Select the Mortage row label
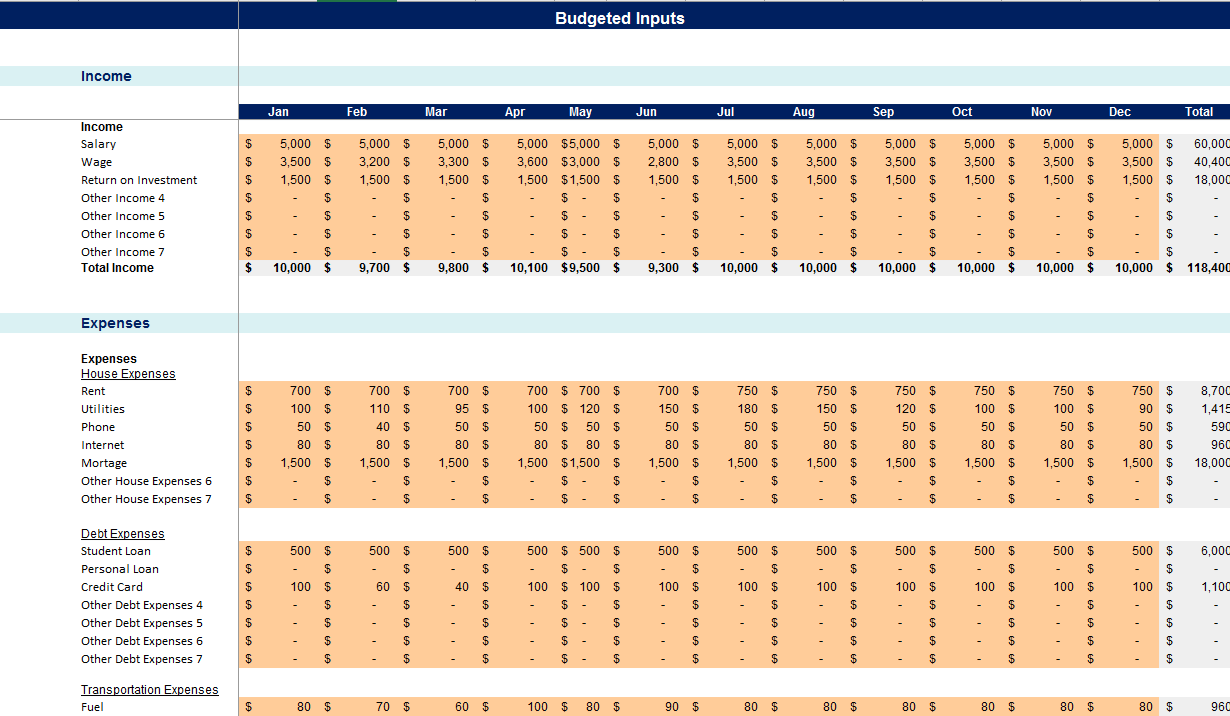 (102, 463)
